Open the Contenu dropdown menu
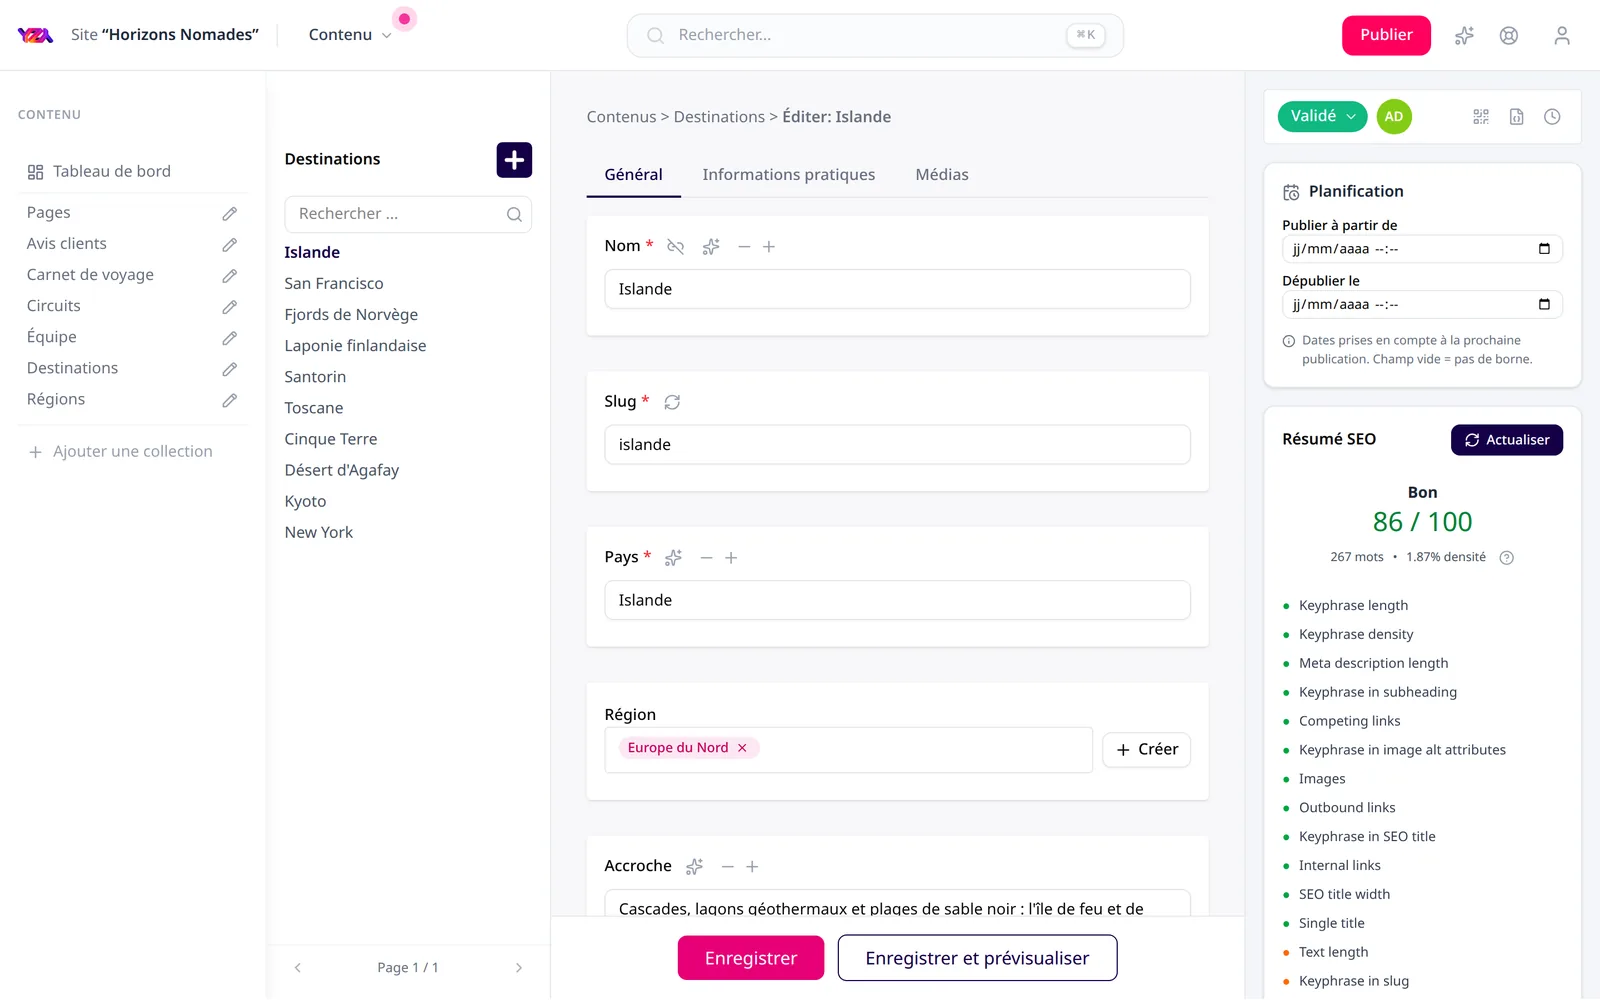This screenshot has width=1600, height=1000. (x=350, y=35)
